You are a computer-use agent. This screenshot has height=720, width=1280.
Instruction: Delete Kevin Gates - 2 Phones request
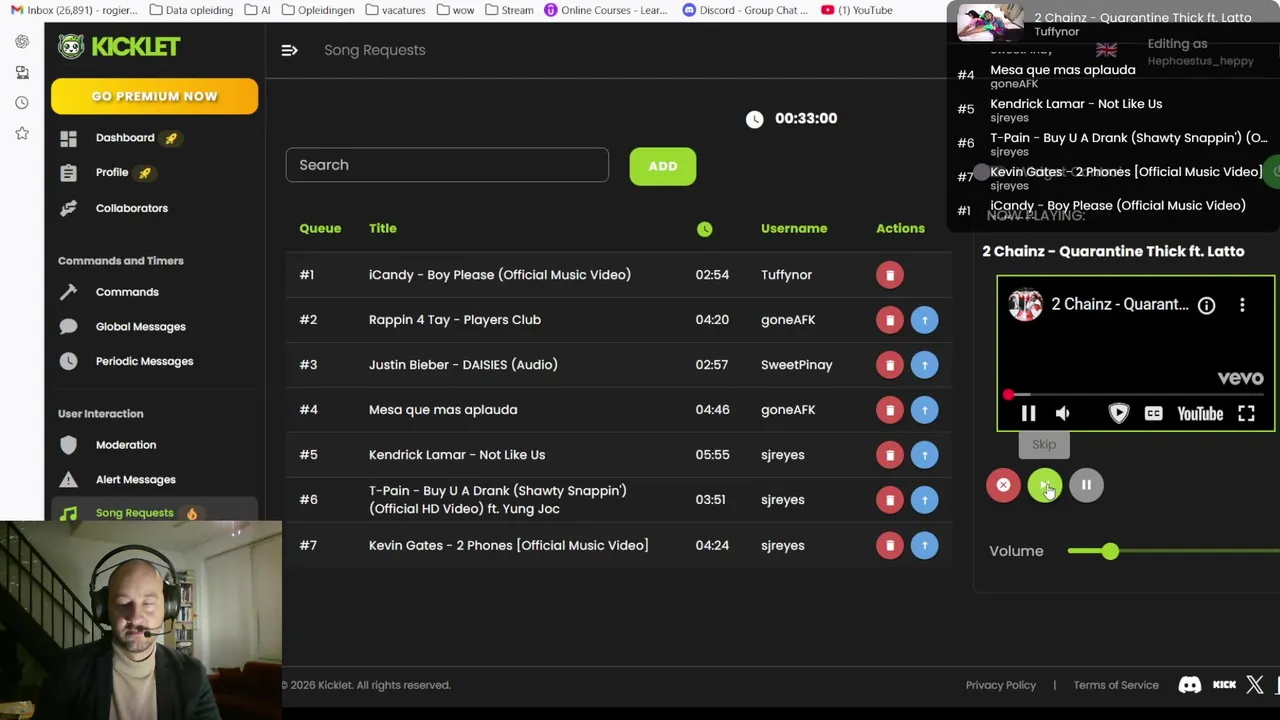(889, 546)
